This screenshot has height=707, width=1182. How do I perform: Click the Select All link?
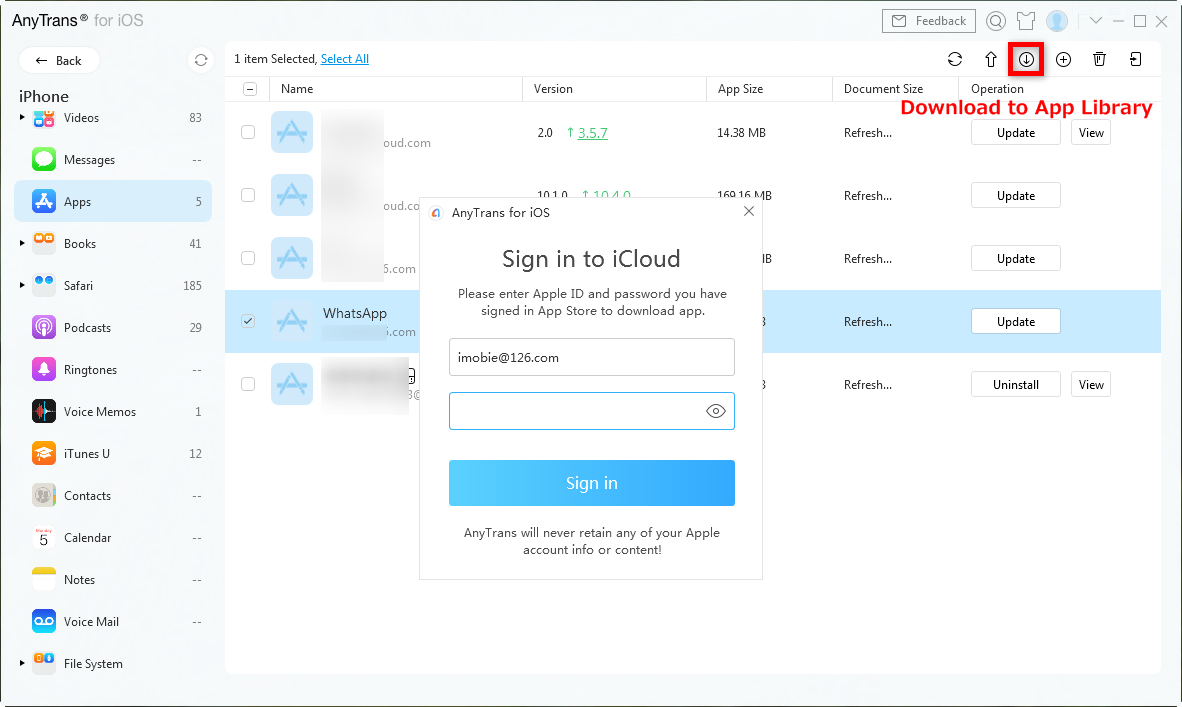click(344, 59)
